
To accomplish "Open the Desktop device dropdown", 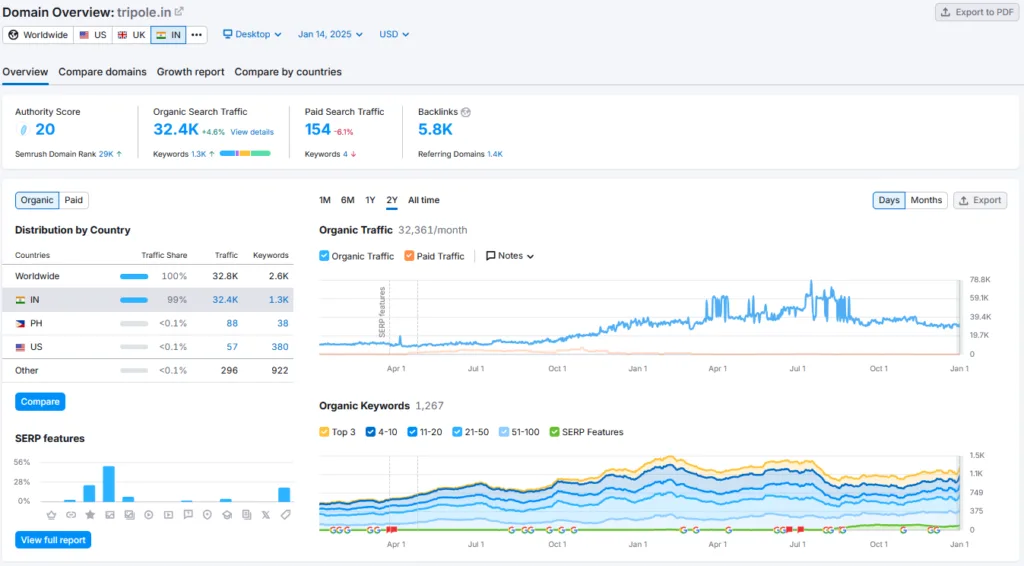I will coord(252,34).
